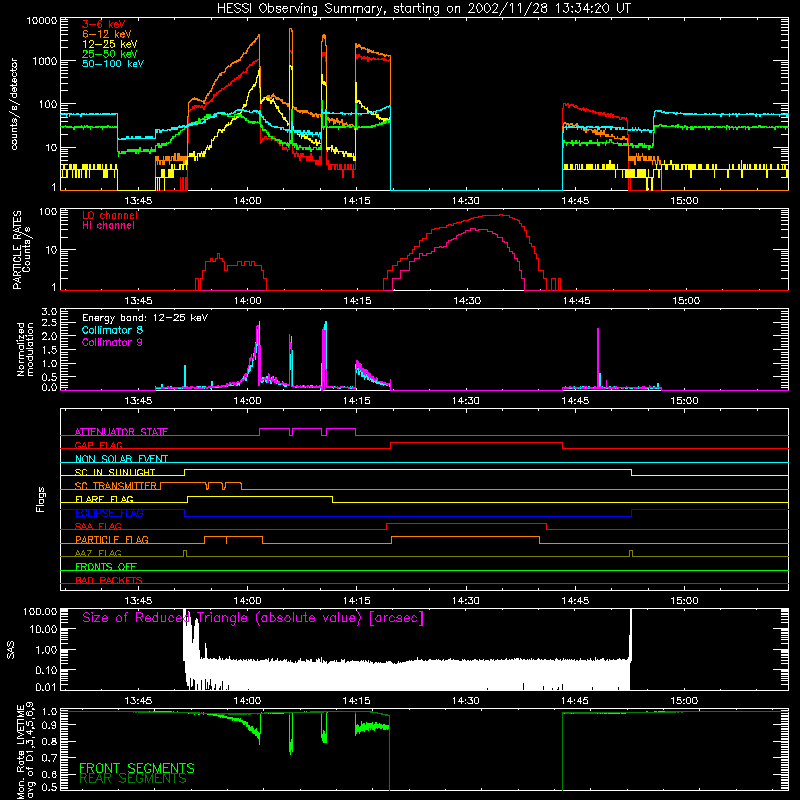The image size is (800, 800).
Task: Select the FRONT SEGMENTS legend label
Action: tap(137, 768)
